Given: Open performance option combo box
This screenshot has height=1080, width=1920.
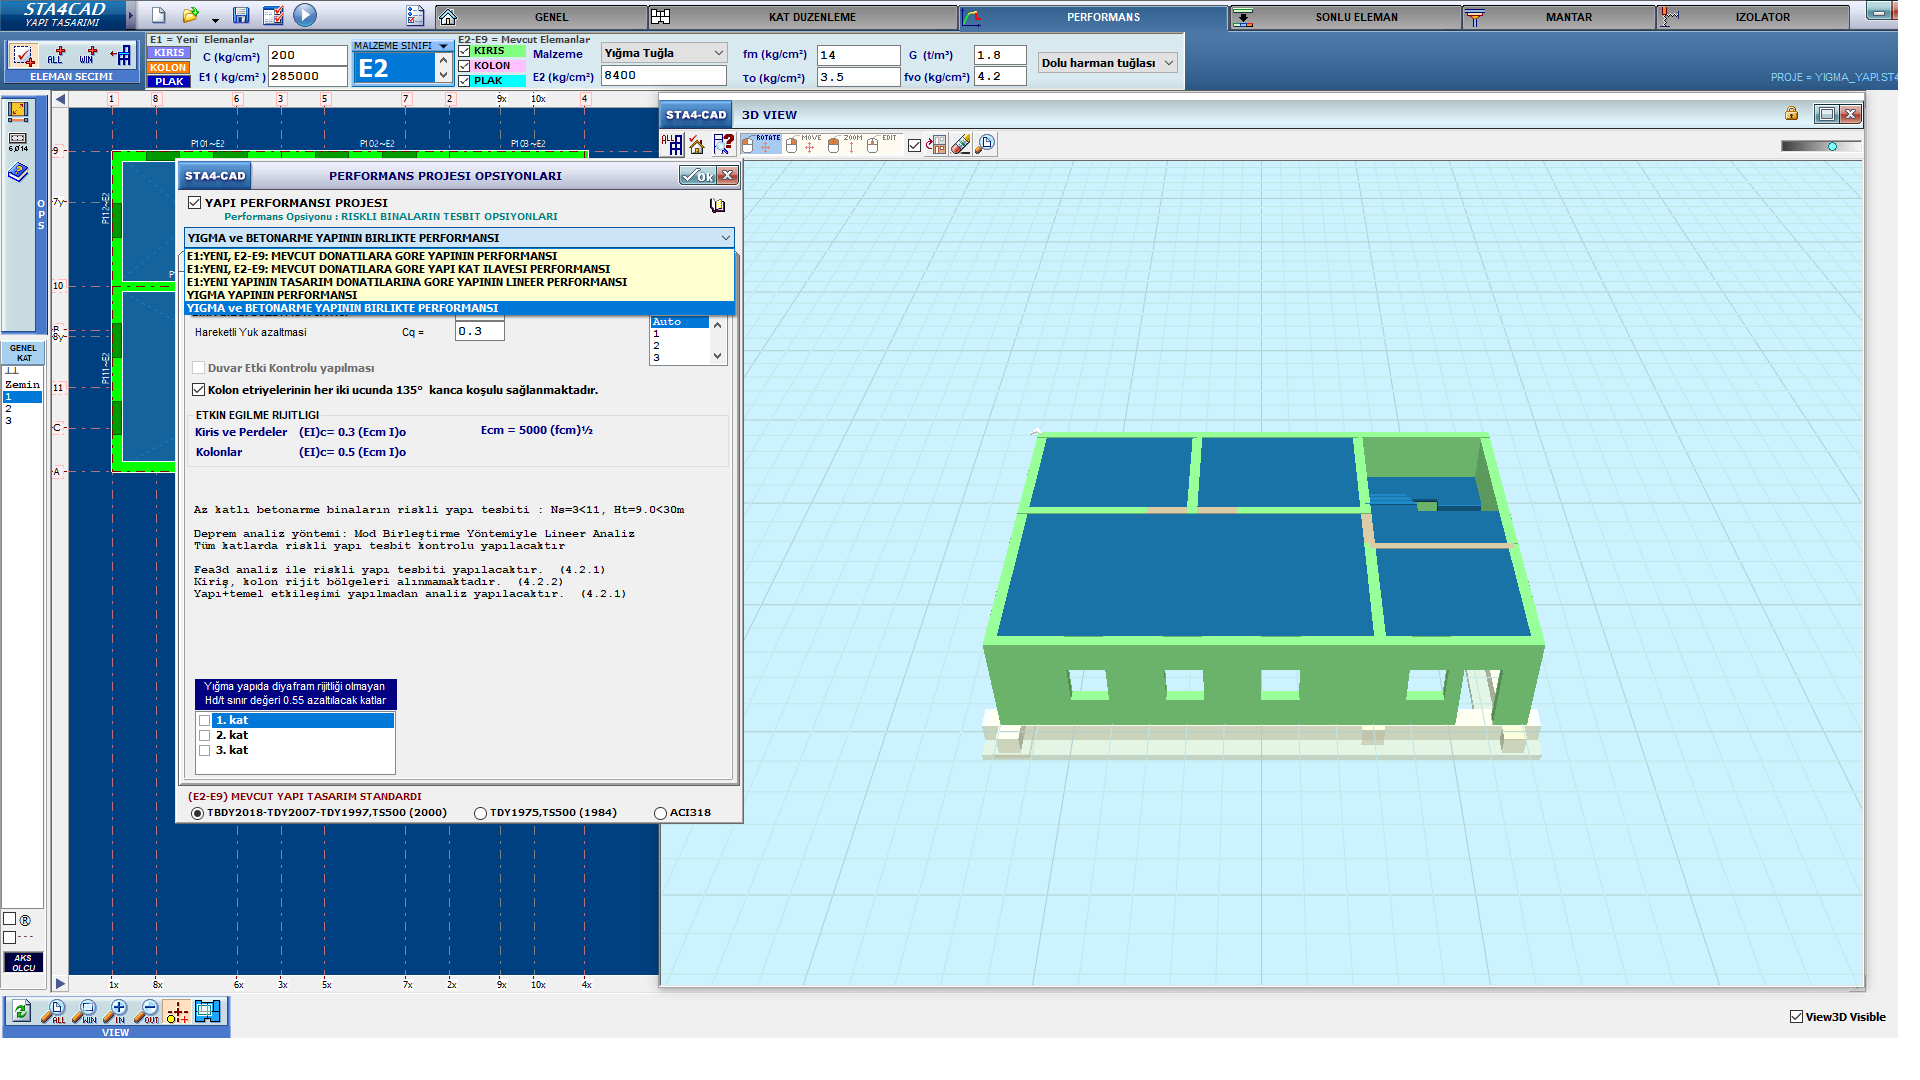Looking at the screenshot, I should click(x=459, y=238).
